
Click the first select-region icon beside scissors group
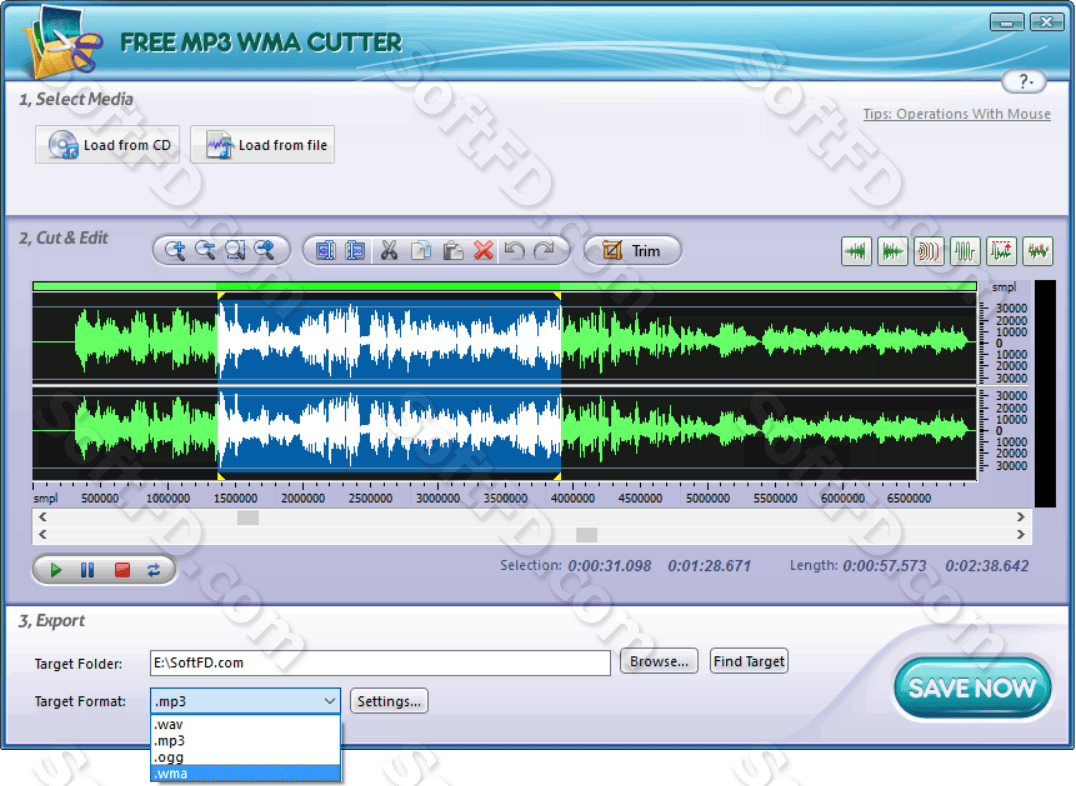pos(325,251)
